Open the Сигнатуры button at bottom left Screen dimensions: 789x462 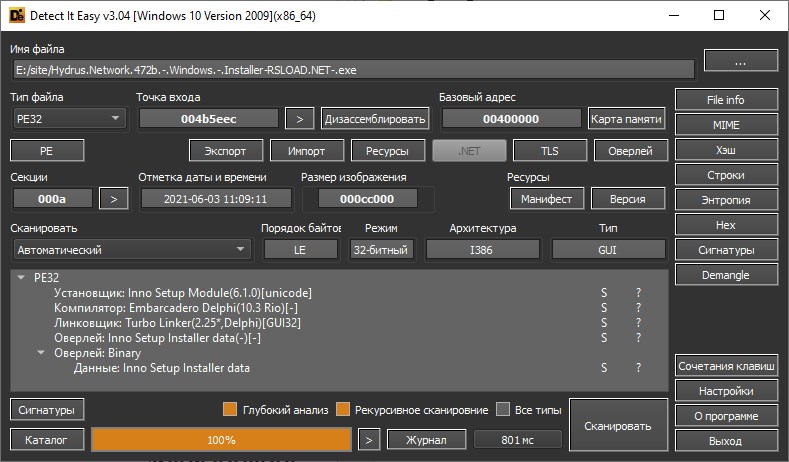[x=47, y=410]
